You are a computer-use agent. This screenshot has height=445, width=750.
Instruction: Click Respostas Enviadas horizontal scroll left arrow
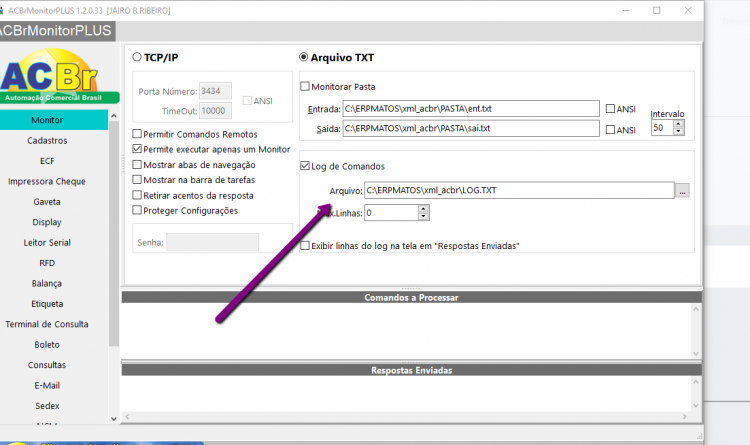127,417
